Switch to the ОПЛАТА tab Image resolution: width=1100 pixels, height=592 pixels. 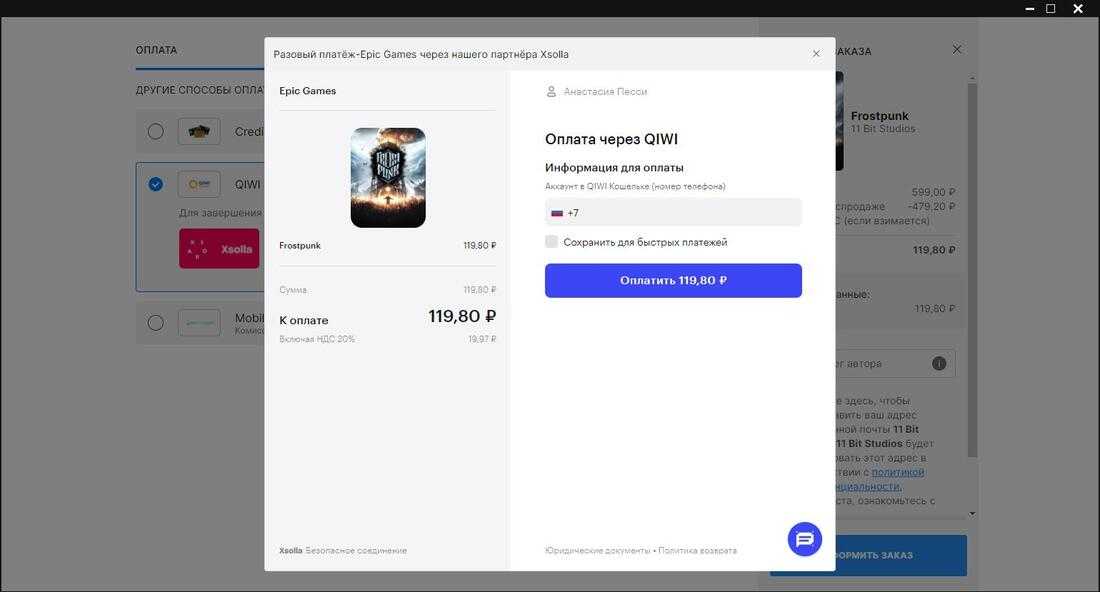point(157,50)
